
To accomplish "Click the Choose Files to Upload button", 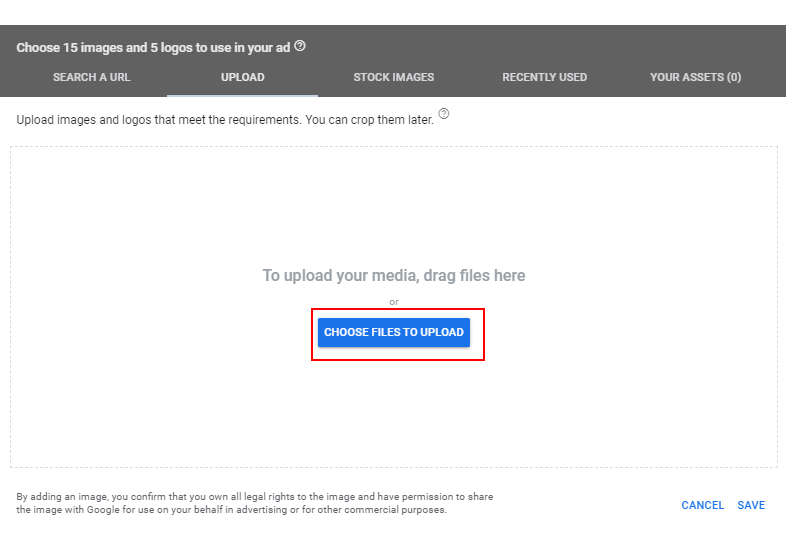I will (x=394, y=332).
